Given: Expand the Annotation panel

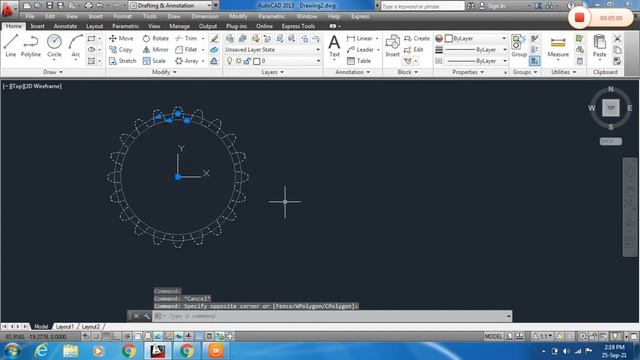Looking at the screenshot, I should tap(353, 72).
